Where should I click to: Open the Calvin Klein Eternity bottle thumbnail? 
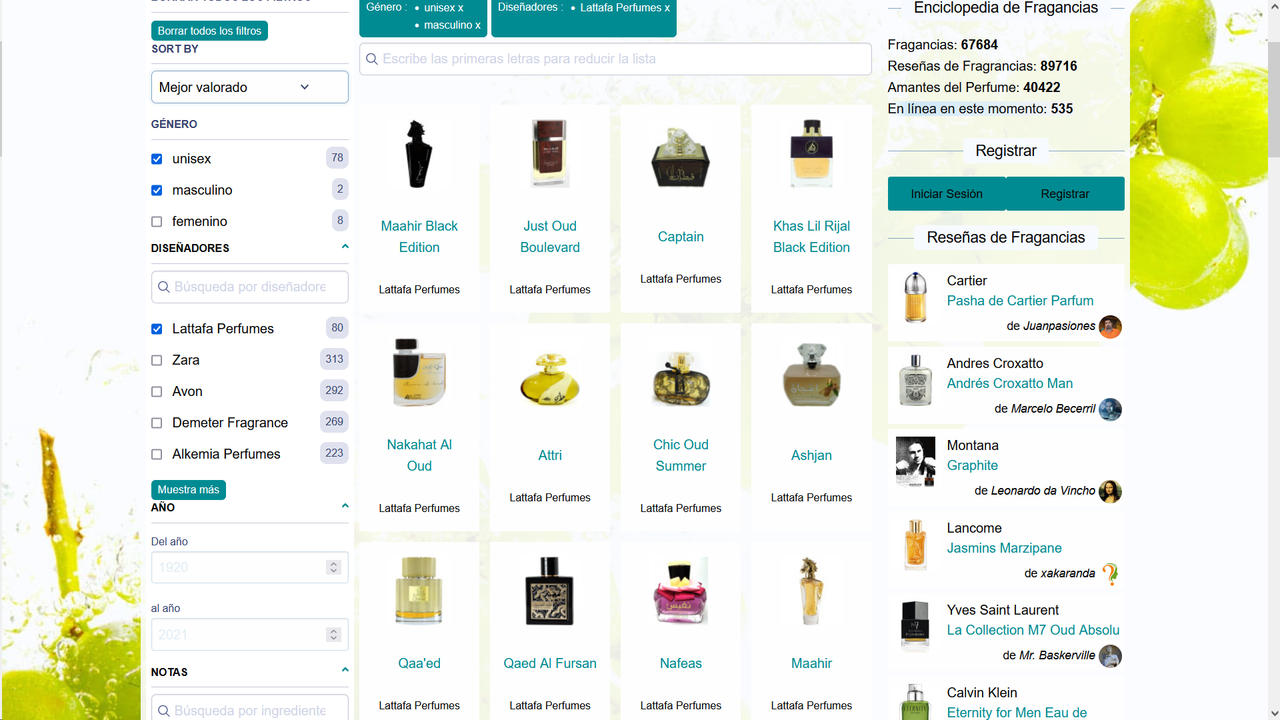[x=915, y=702]
